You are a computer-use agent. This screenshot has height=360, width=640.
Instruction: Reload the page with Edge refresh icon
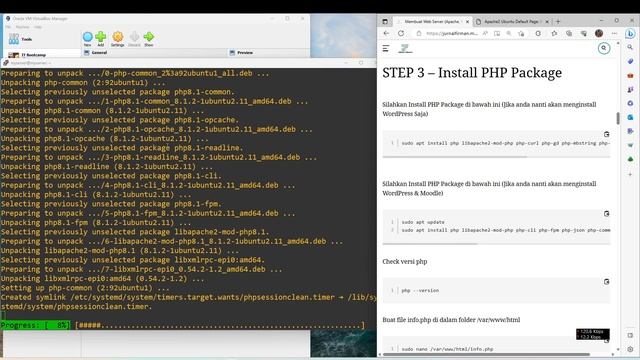coord(401,33)
